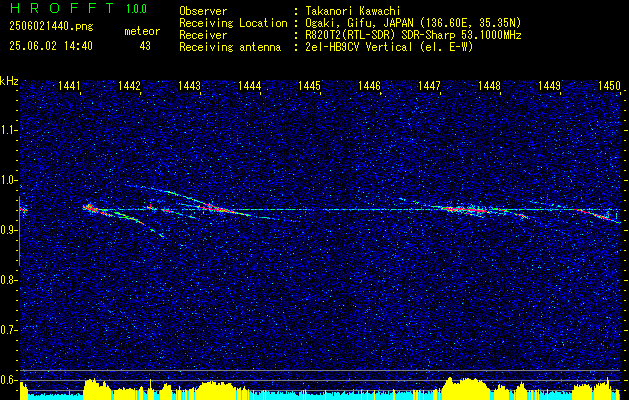The image size is (629, 400).
Task: Click the 0.9 frequency axis label
Action: (x=8, y=230)
